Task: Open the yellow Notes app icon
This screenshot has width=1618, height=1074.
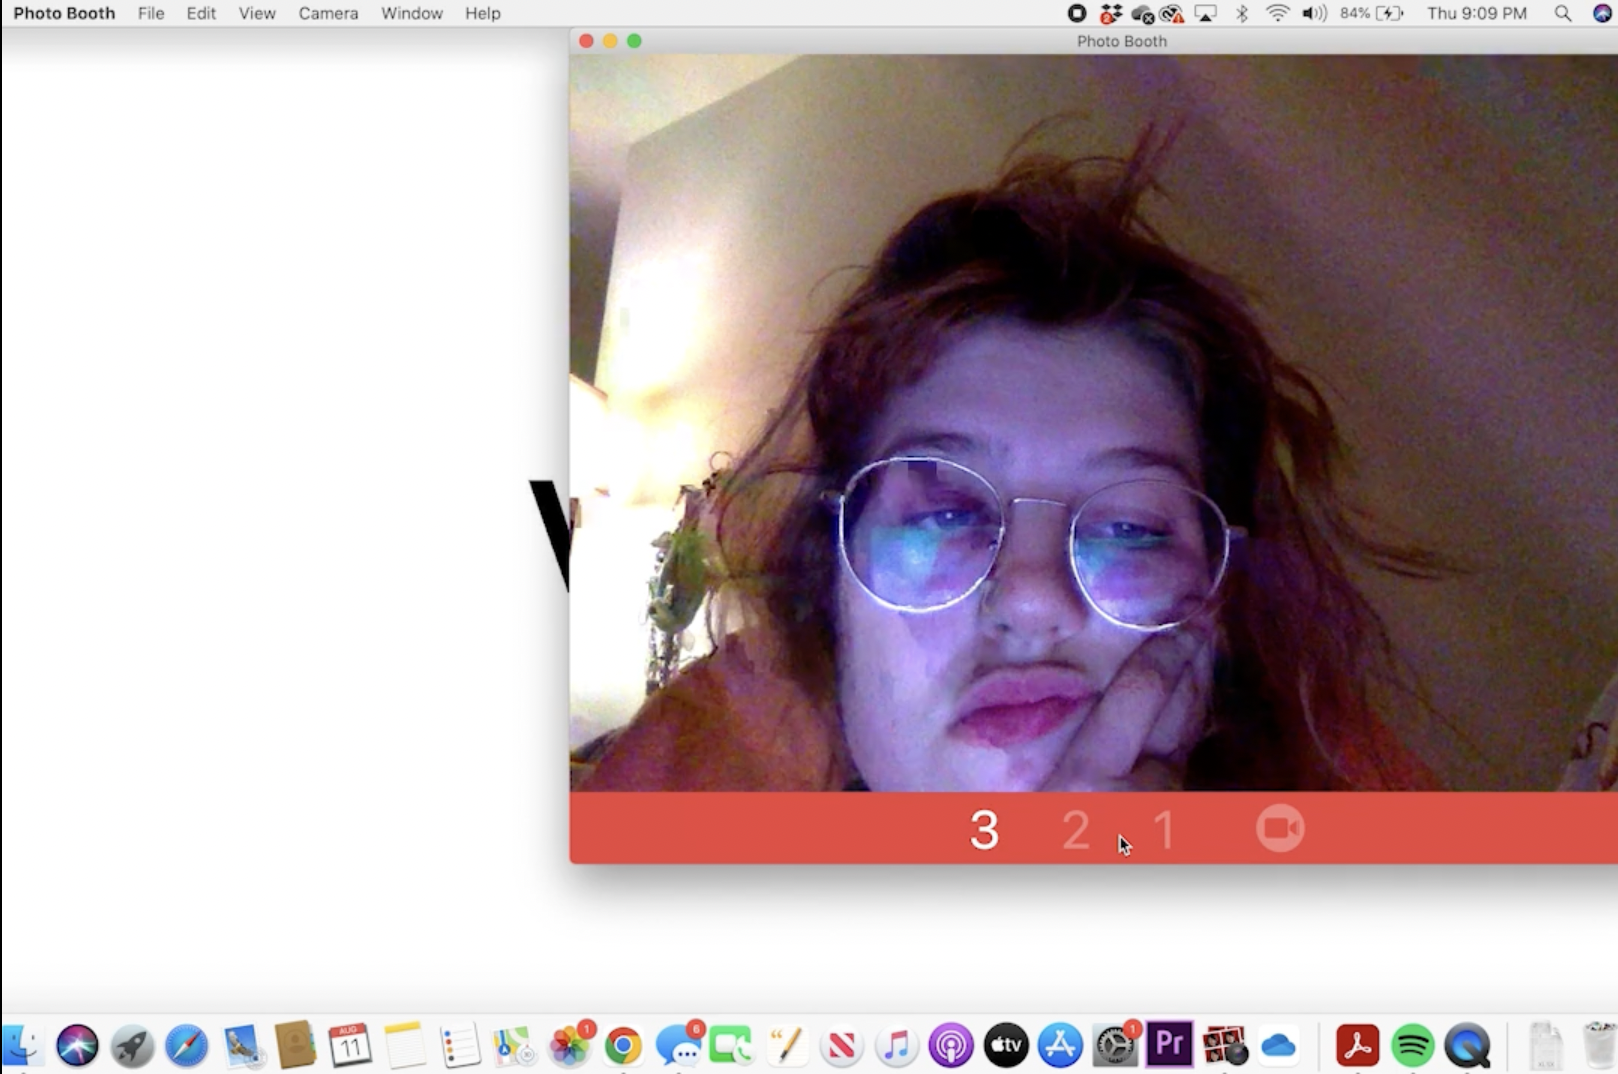Action: pyautogui.click(x=404, y=1046)
